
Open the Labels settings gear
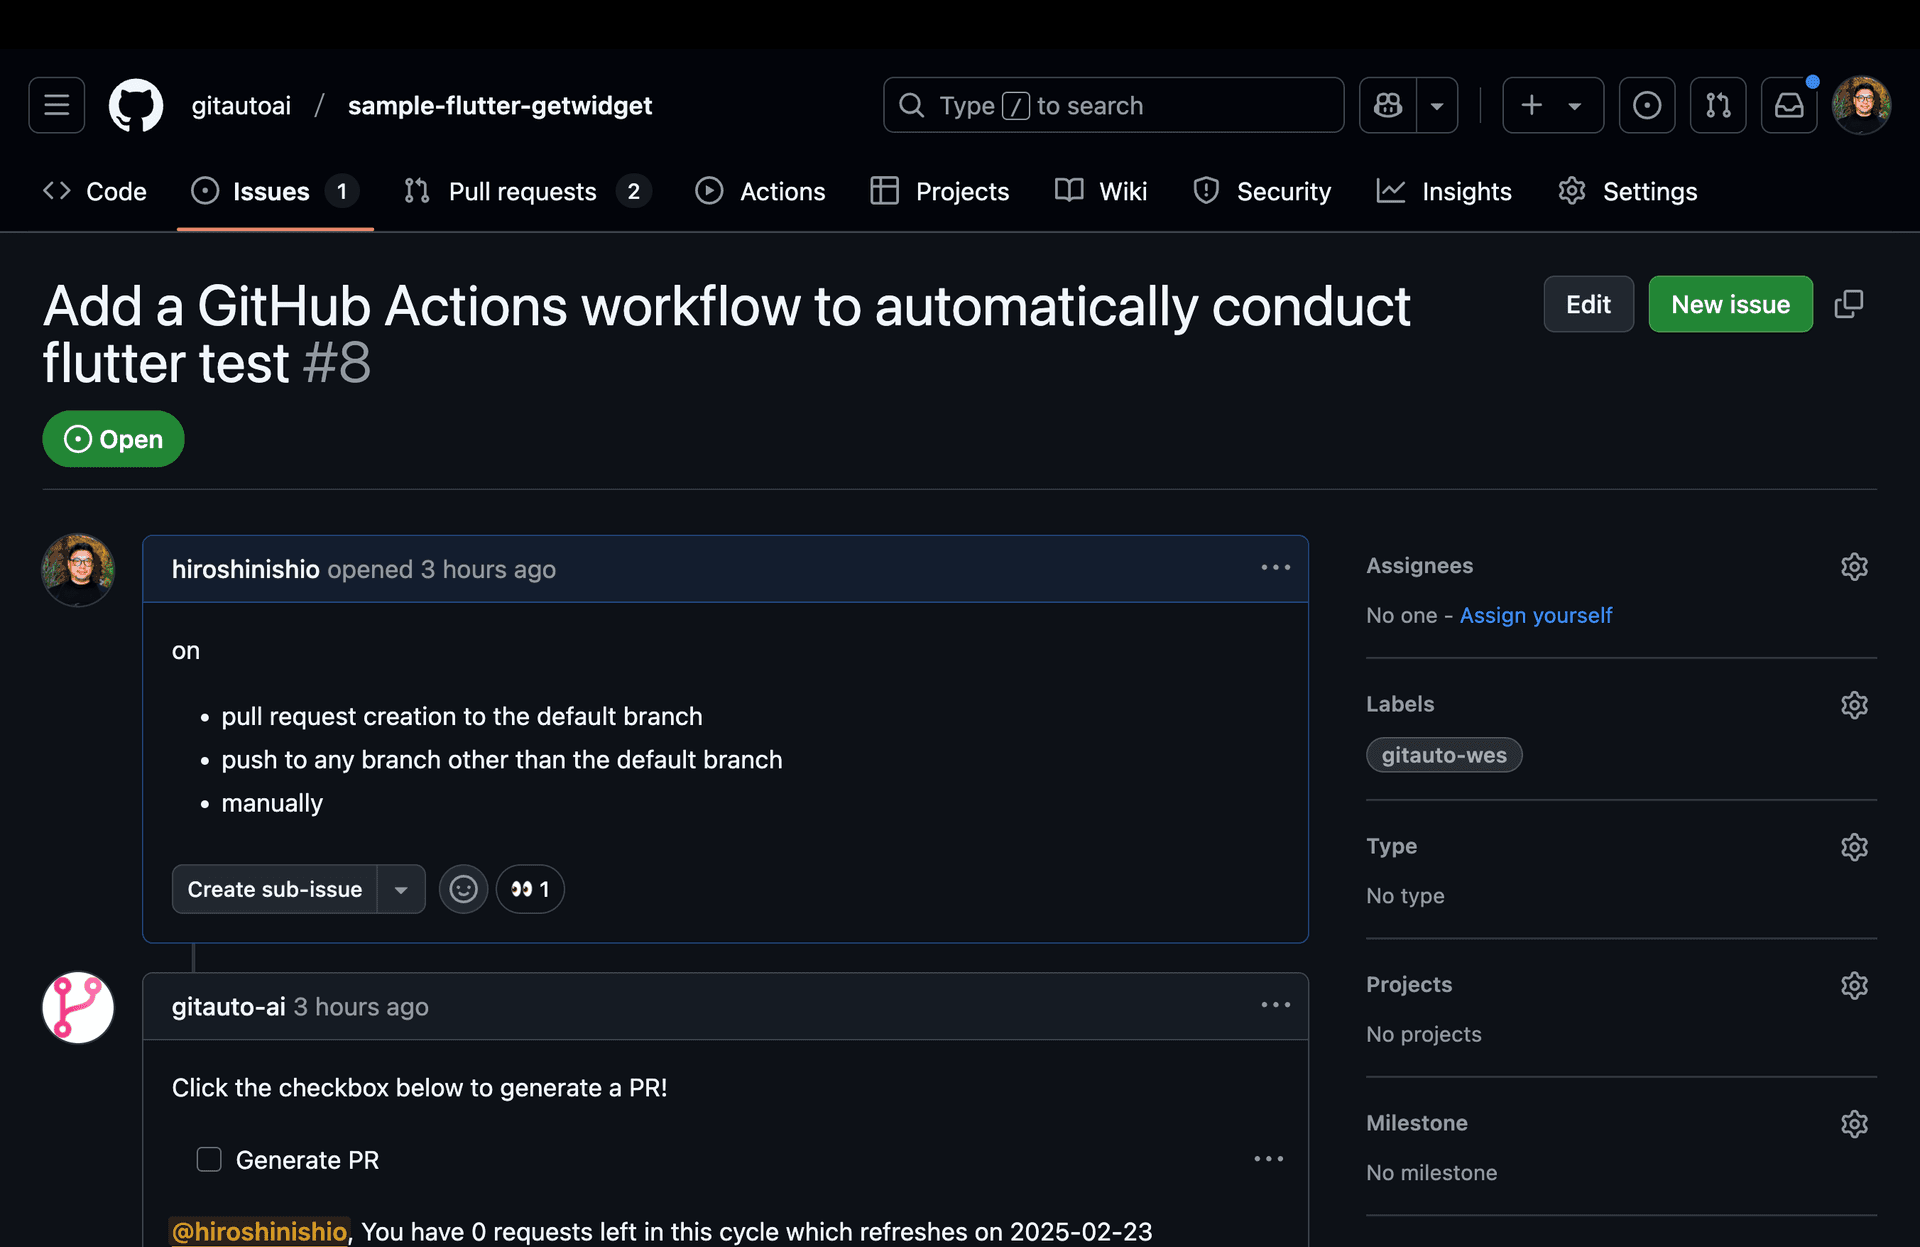(1854, 705)
